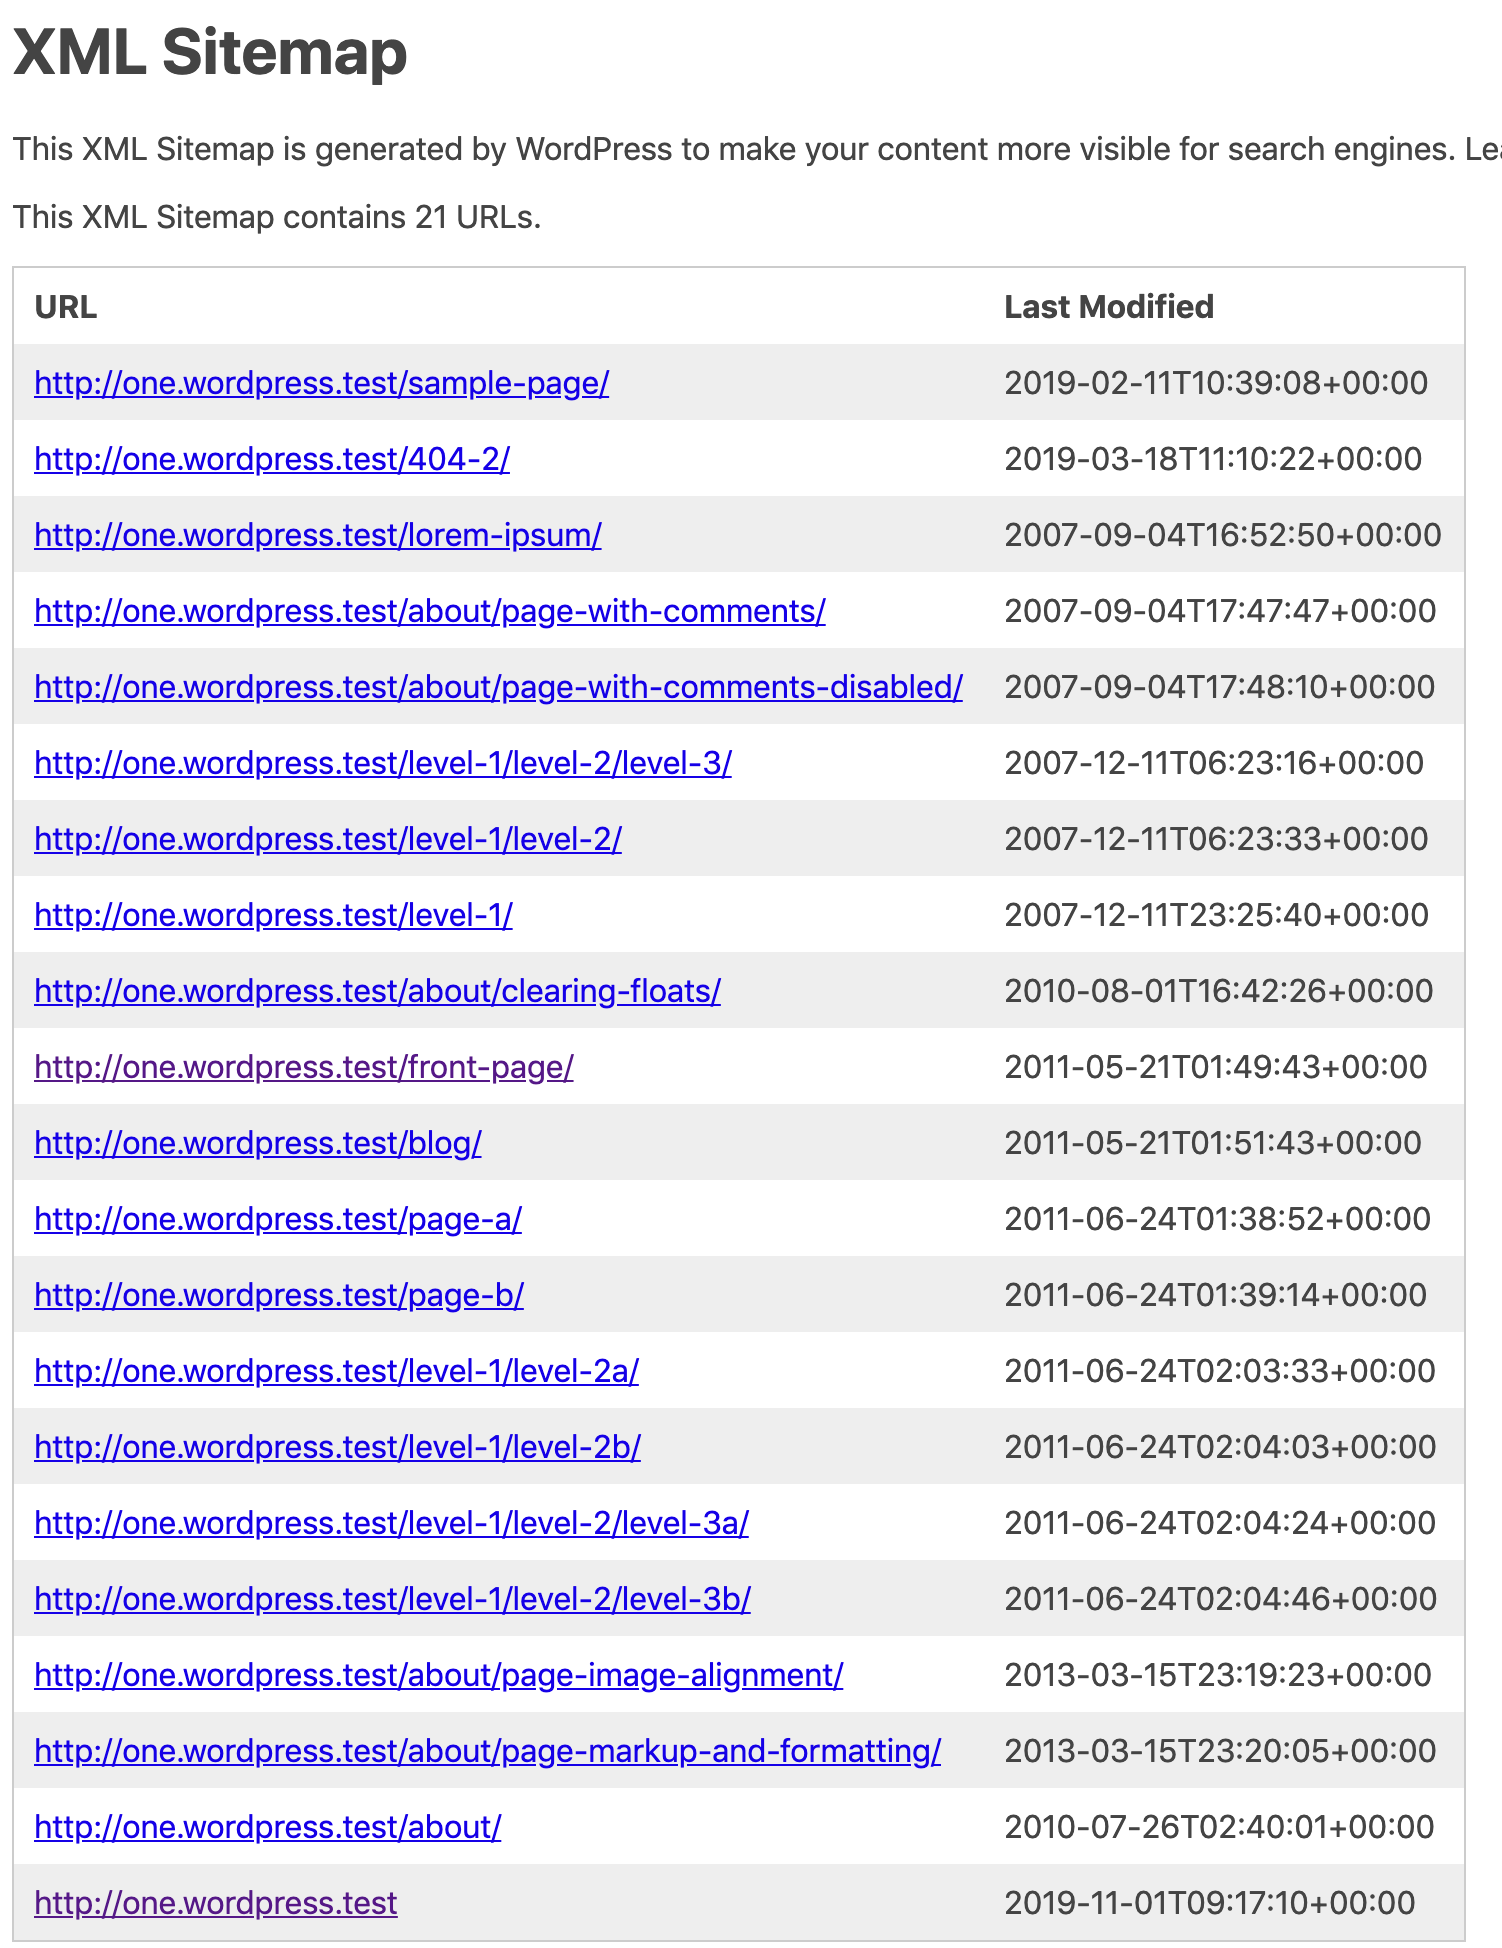Viewport: 1502px width, 1948px height.
Task: Click the level-3a link
Action: 392,1523
